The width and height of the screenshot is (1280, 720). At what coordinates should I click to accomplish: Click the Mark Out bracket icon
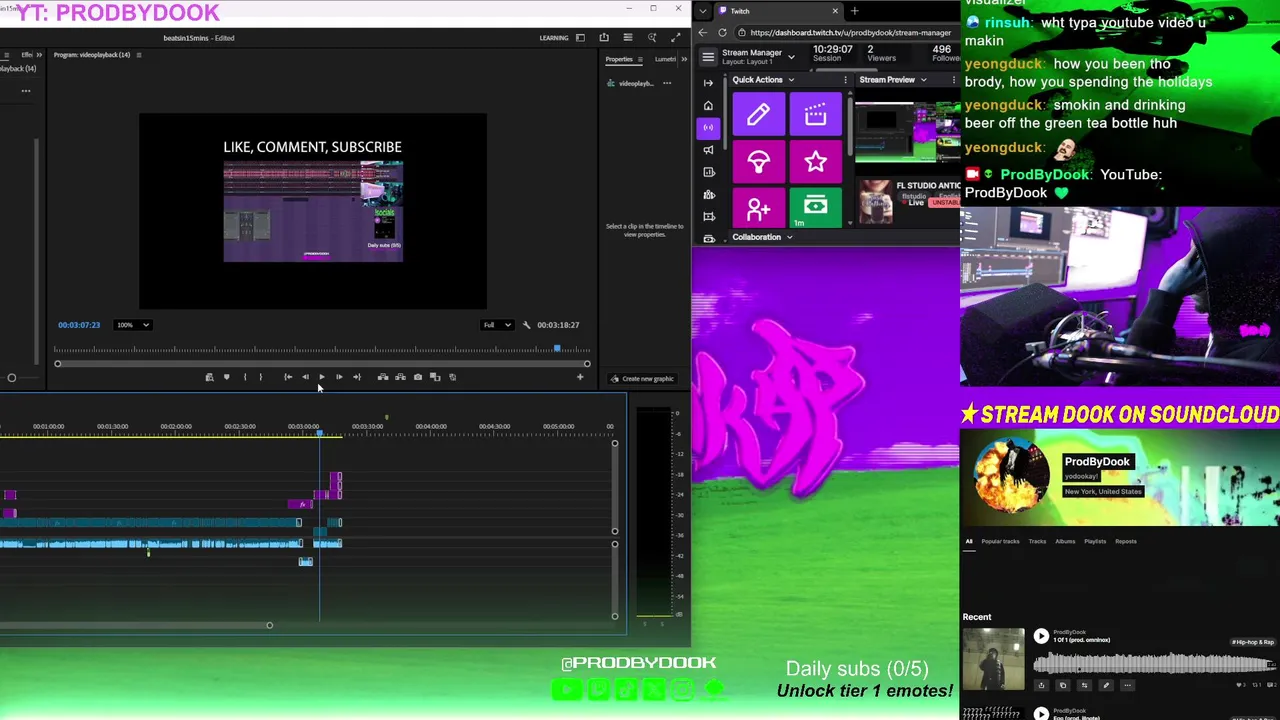[261, 377]
